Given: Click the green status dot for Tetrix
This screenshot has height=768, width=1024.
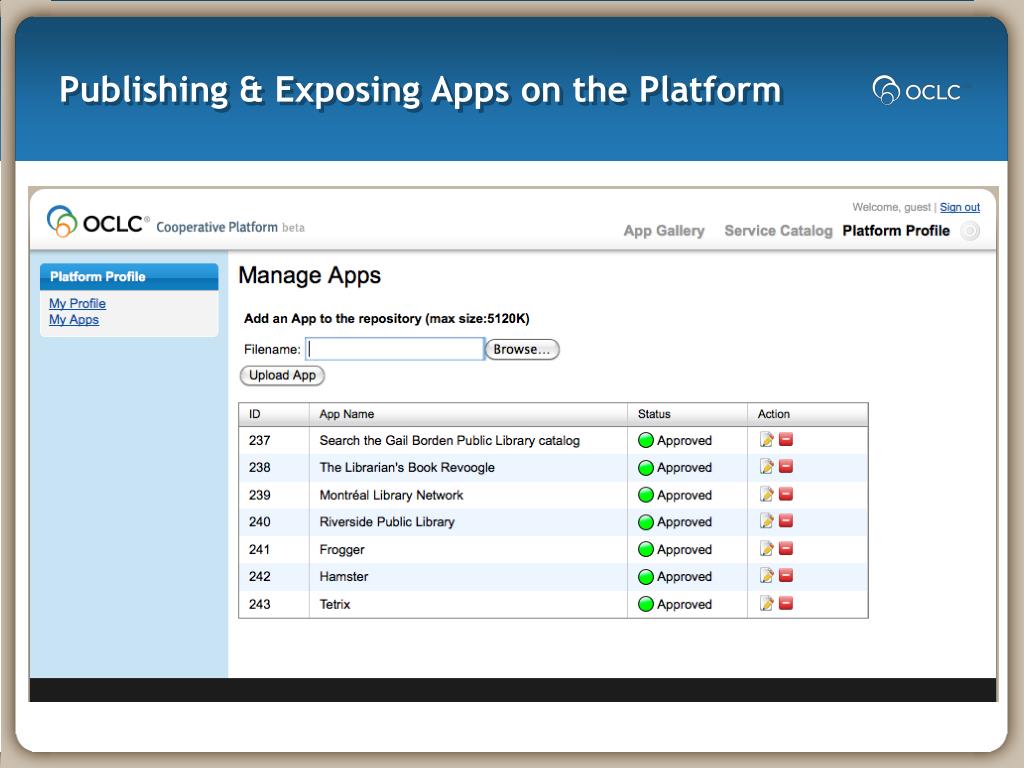Looking at the screenshot, I should 646,604.
